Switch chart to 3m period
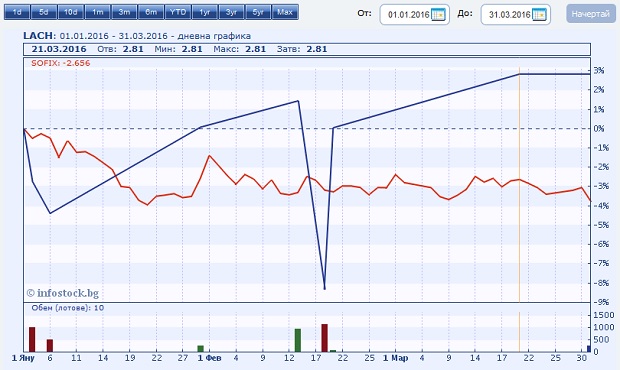 pyautogui.click(x=124, y=12)
